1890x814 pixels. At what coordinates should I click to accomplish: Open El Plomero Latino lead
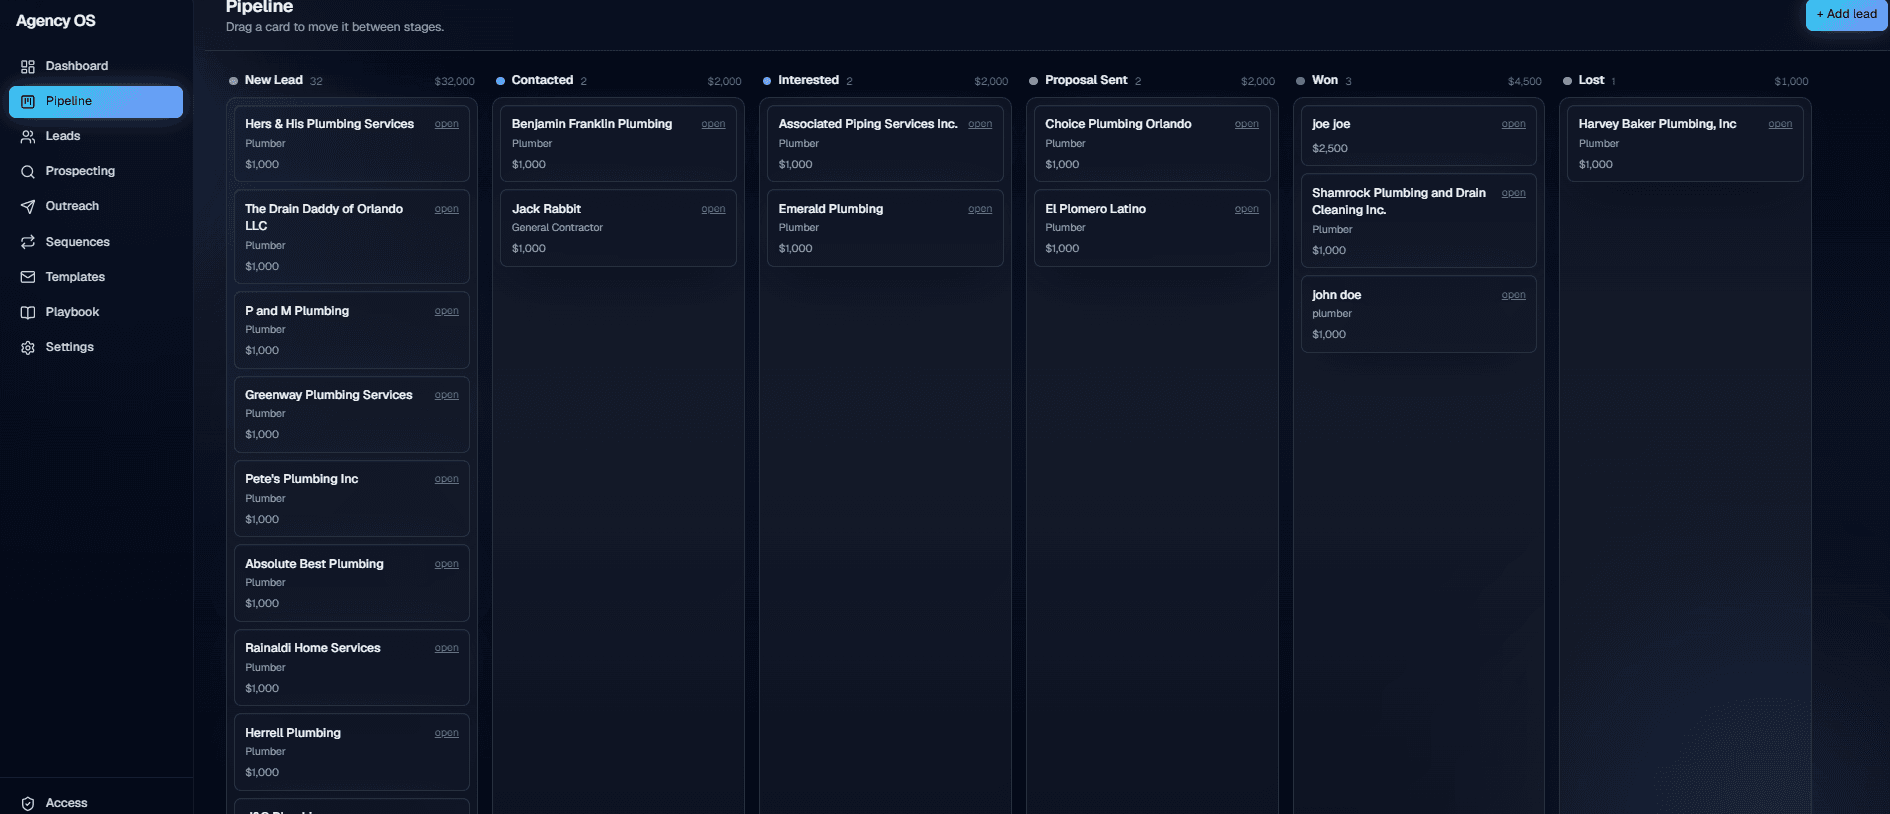point(1246,209)
